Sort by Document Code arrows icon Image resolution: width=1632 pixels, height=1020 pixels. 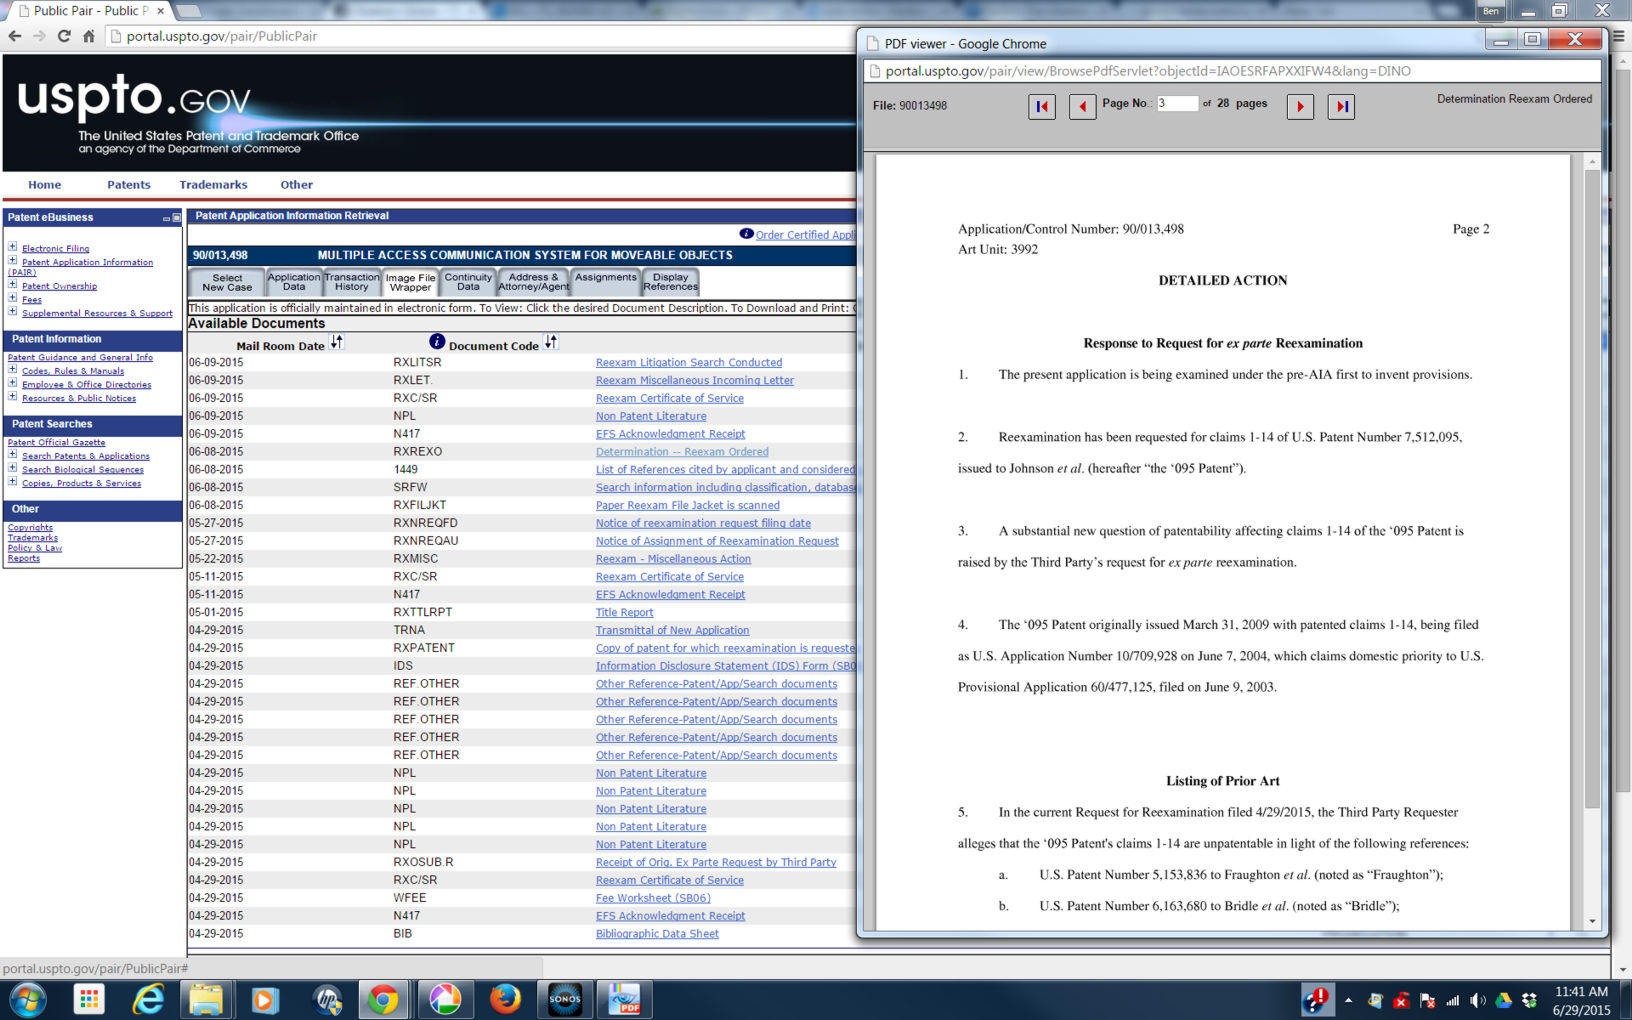551,343
